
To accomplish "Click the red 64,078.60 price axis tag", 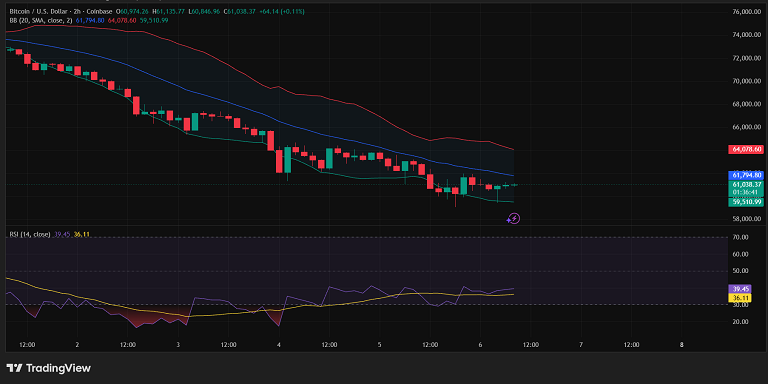I will click(x=746, y=149).
